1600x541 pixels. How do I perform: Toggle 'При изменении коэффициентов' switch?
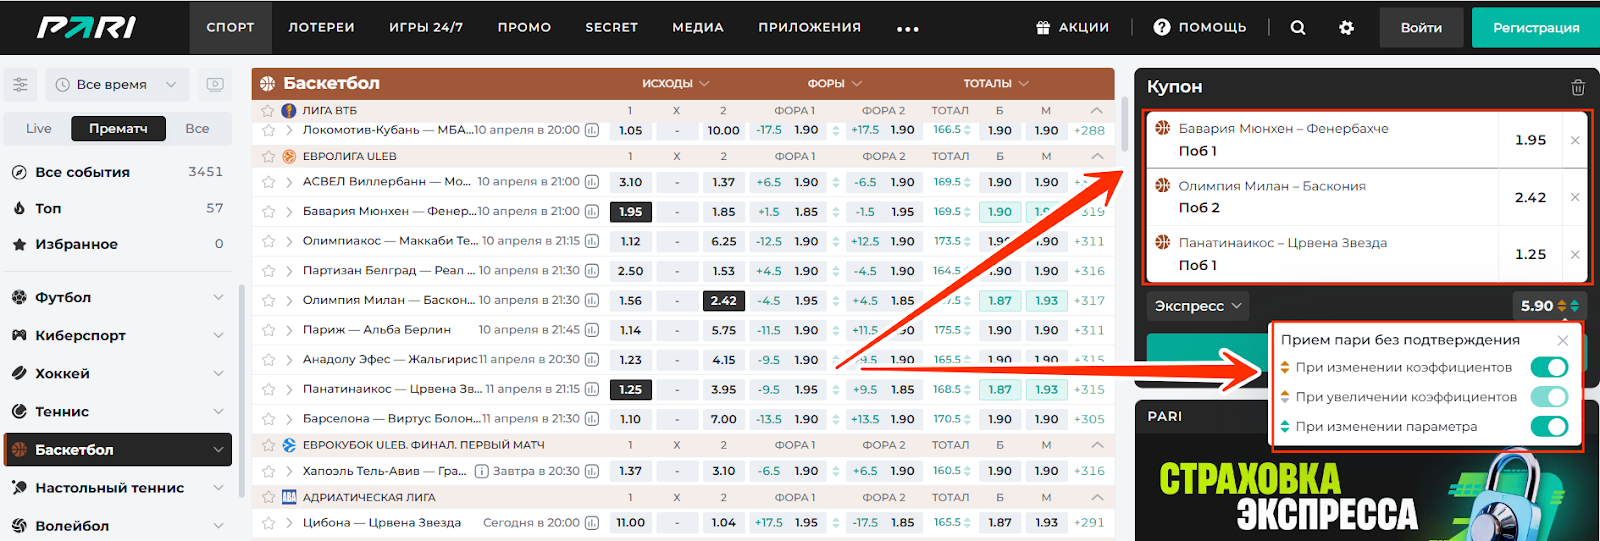tap(1549, 367)
